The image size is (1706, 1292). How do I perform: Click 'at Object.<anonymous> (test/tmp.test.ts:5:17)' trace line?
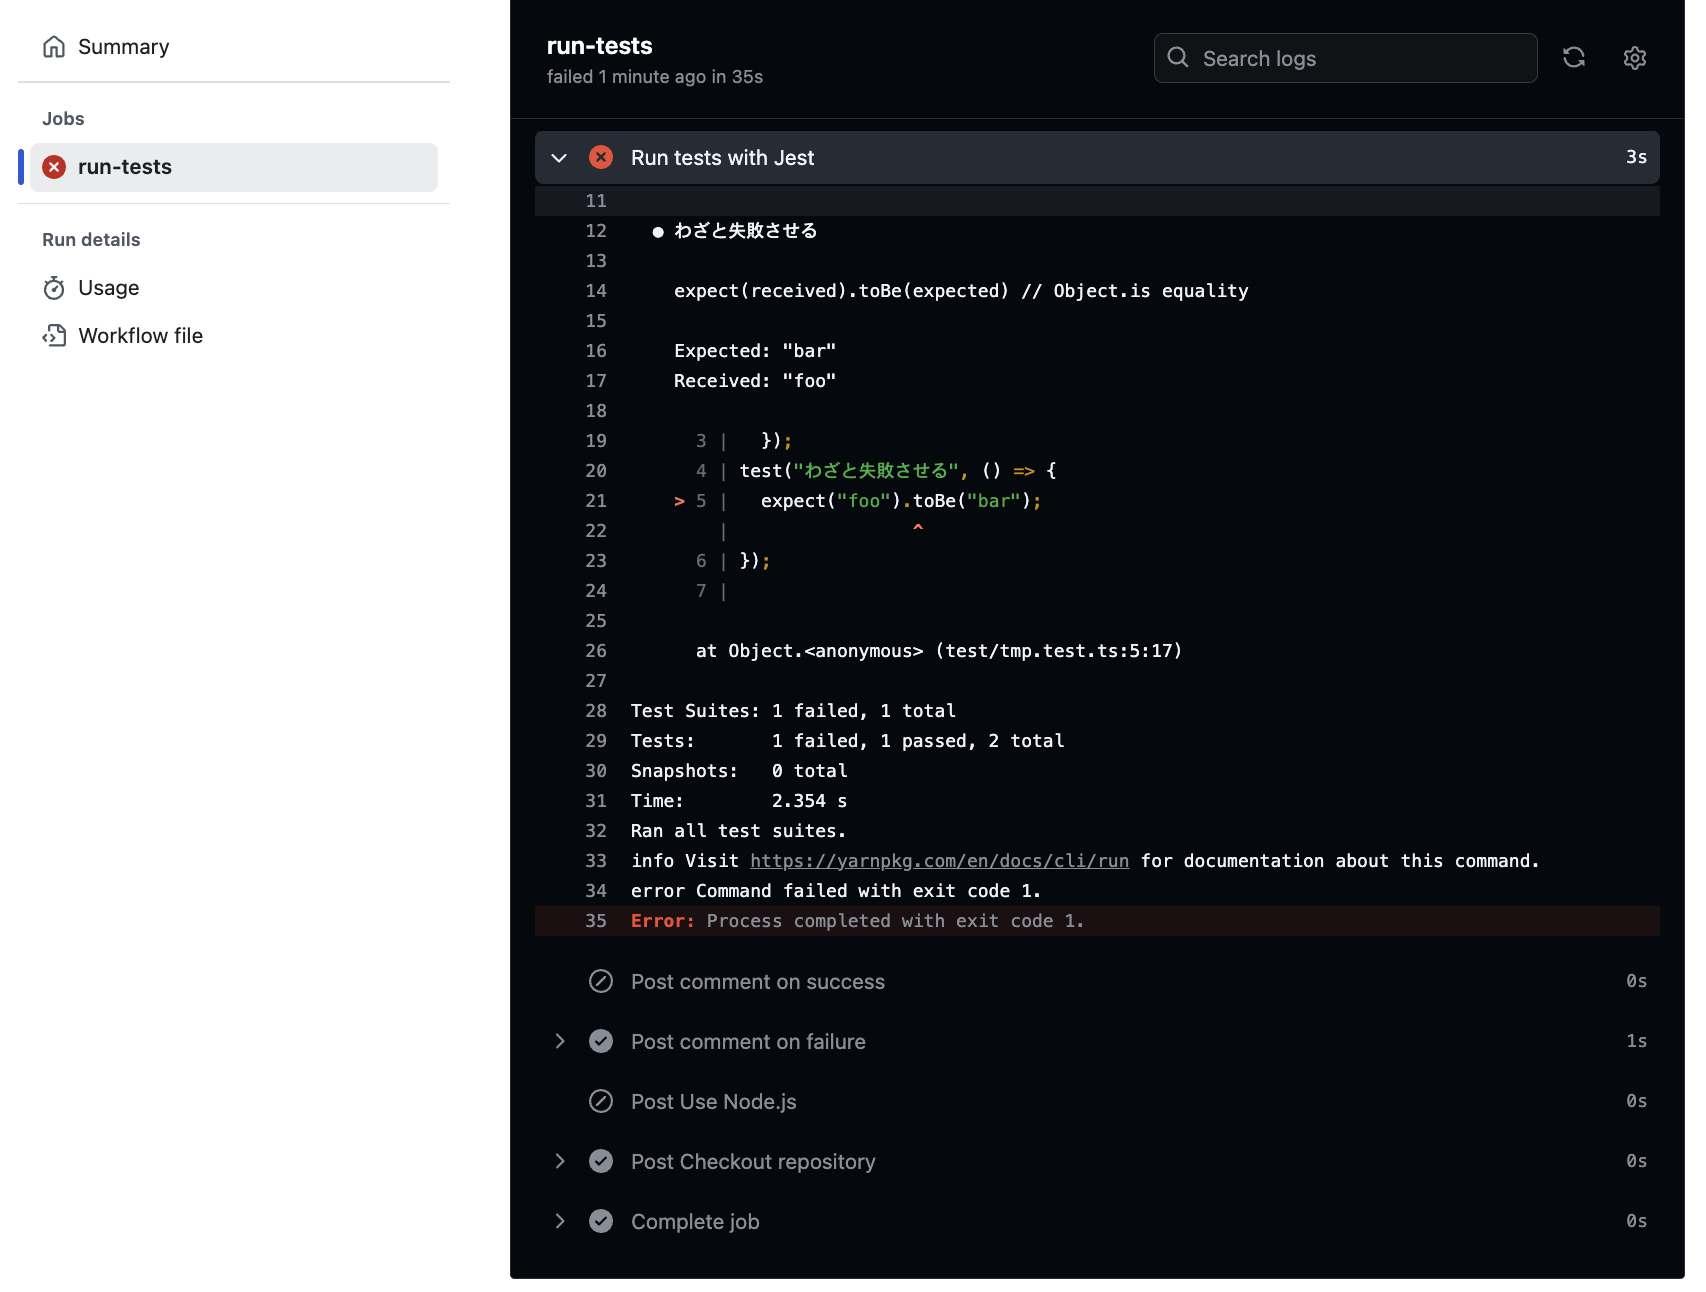[x=939, y=651]
